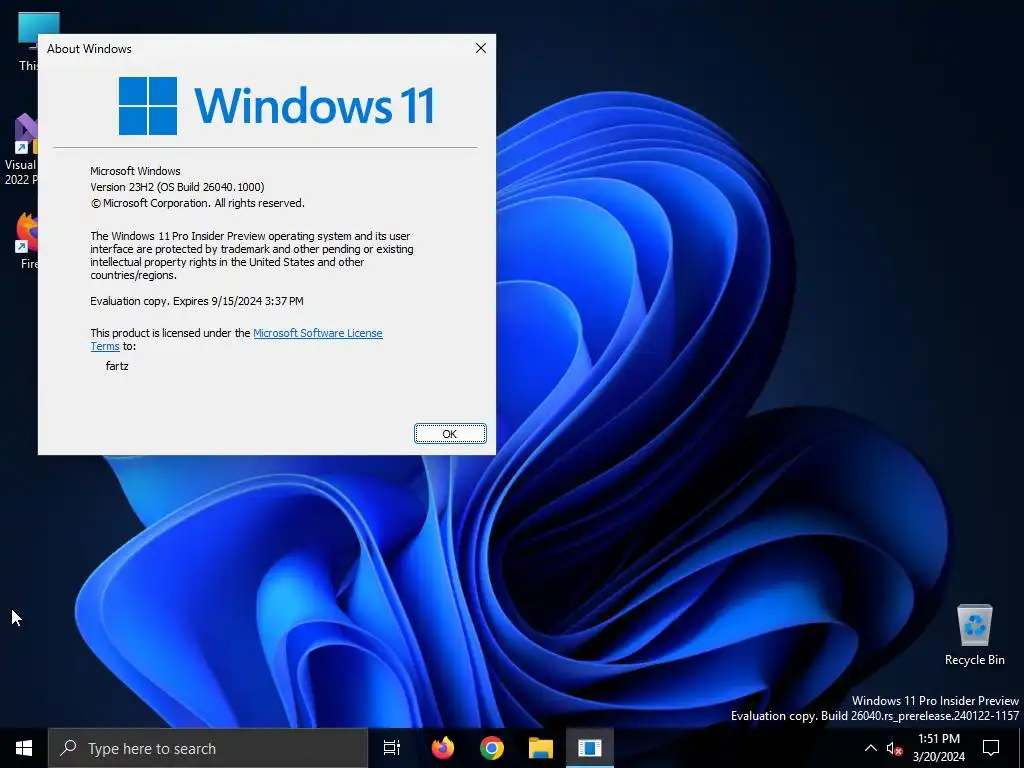Click the 'Microsoft Windows' text line

click(x=135, y=171)
